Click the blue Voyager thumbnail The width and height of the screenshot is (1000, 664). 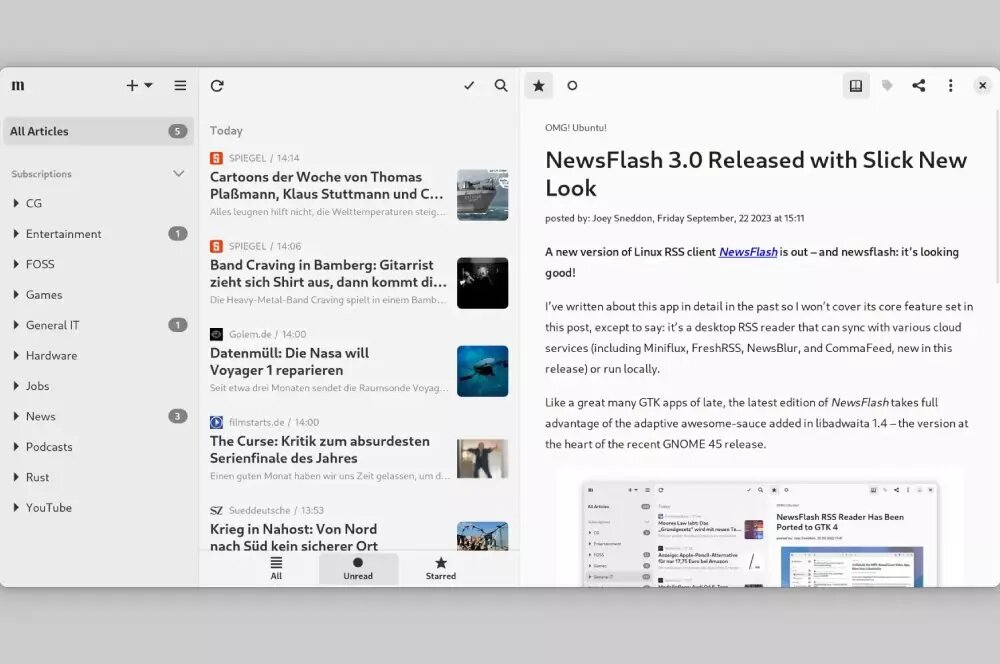point(483,371)
